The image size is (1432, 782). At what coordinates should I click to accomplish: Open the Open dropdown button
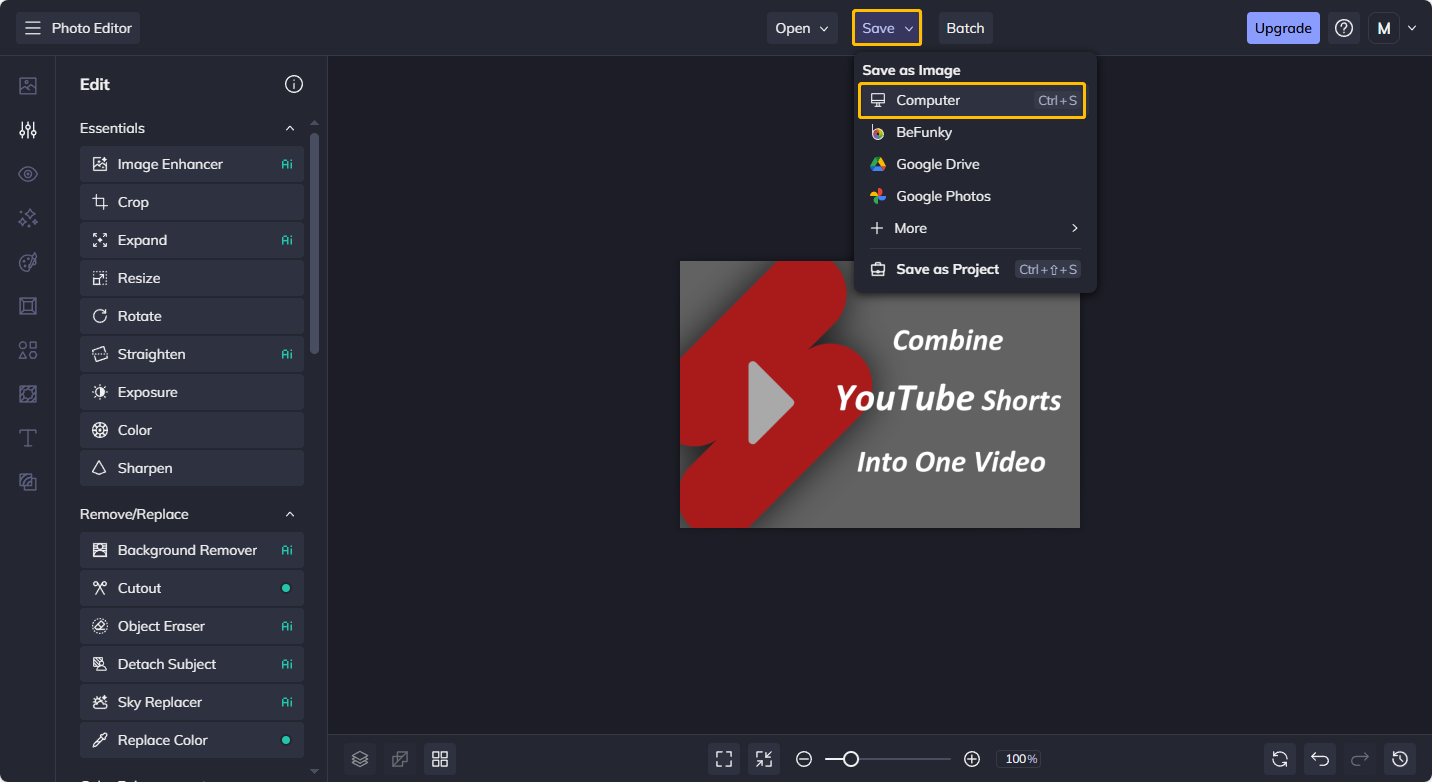click(802, 28)
